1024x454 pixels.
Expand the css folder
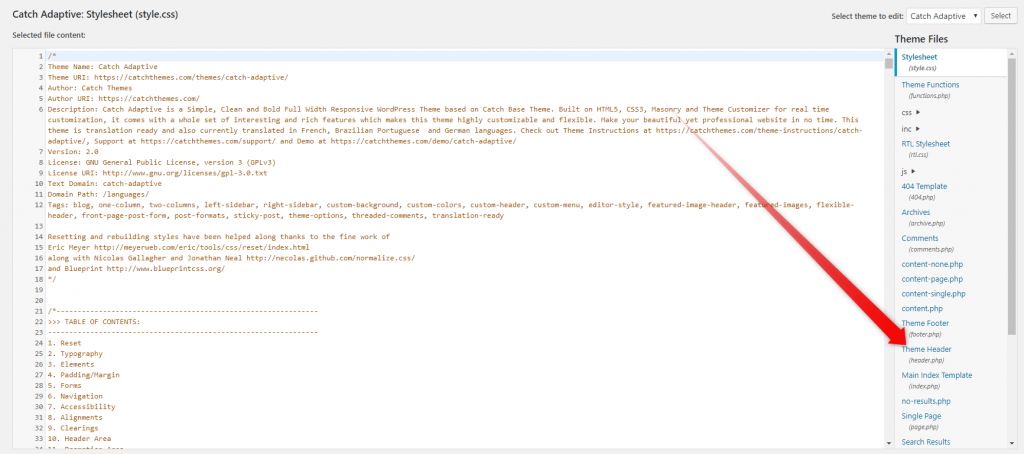(x=907, y=111)
